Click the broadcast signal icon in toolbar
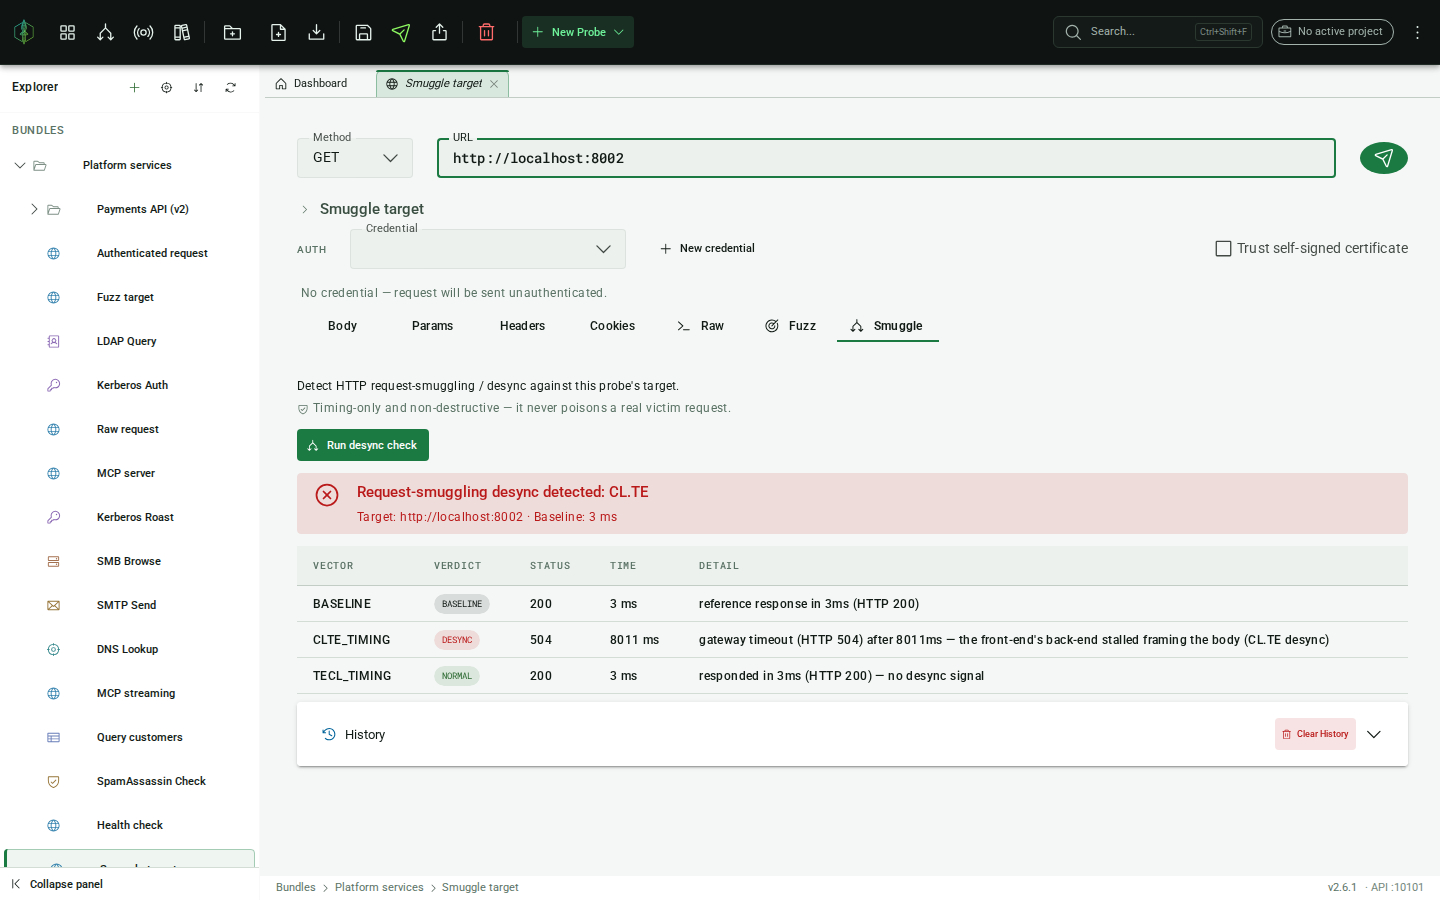The height and width of the screenshot is (900, 1440). (x=143, y=32)
